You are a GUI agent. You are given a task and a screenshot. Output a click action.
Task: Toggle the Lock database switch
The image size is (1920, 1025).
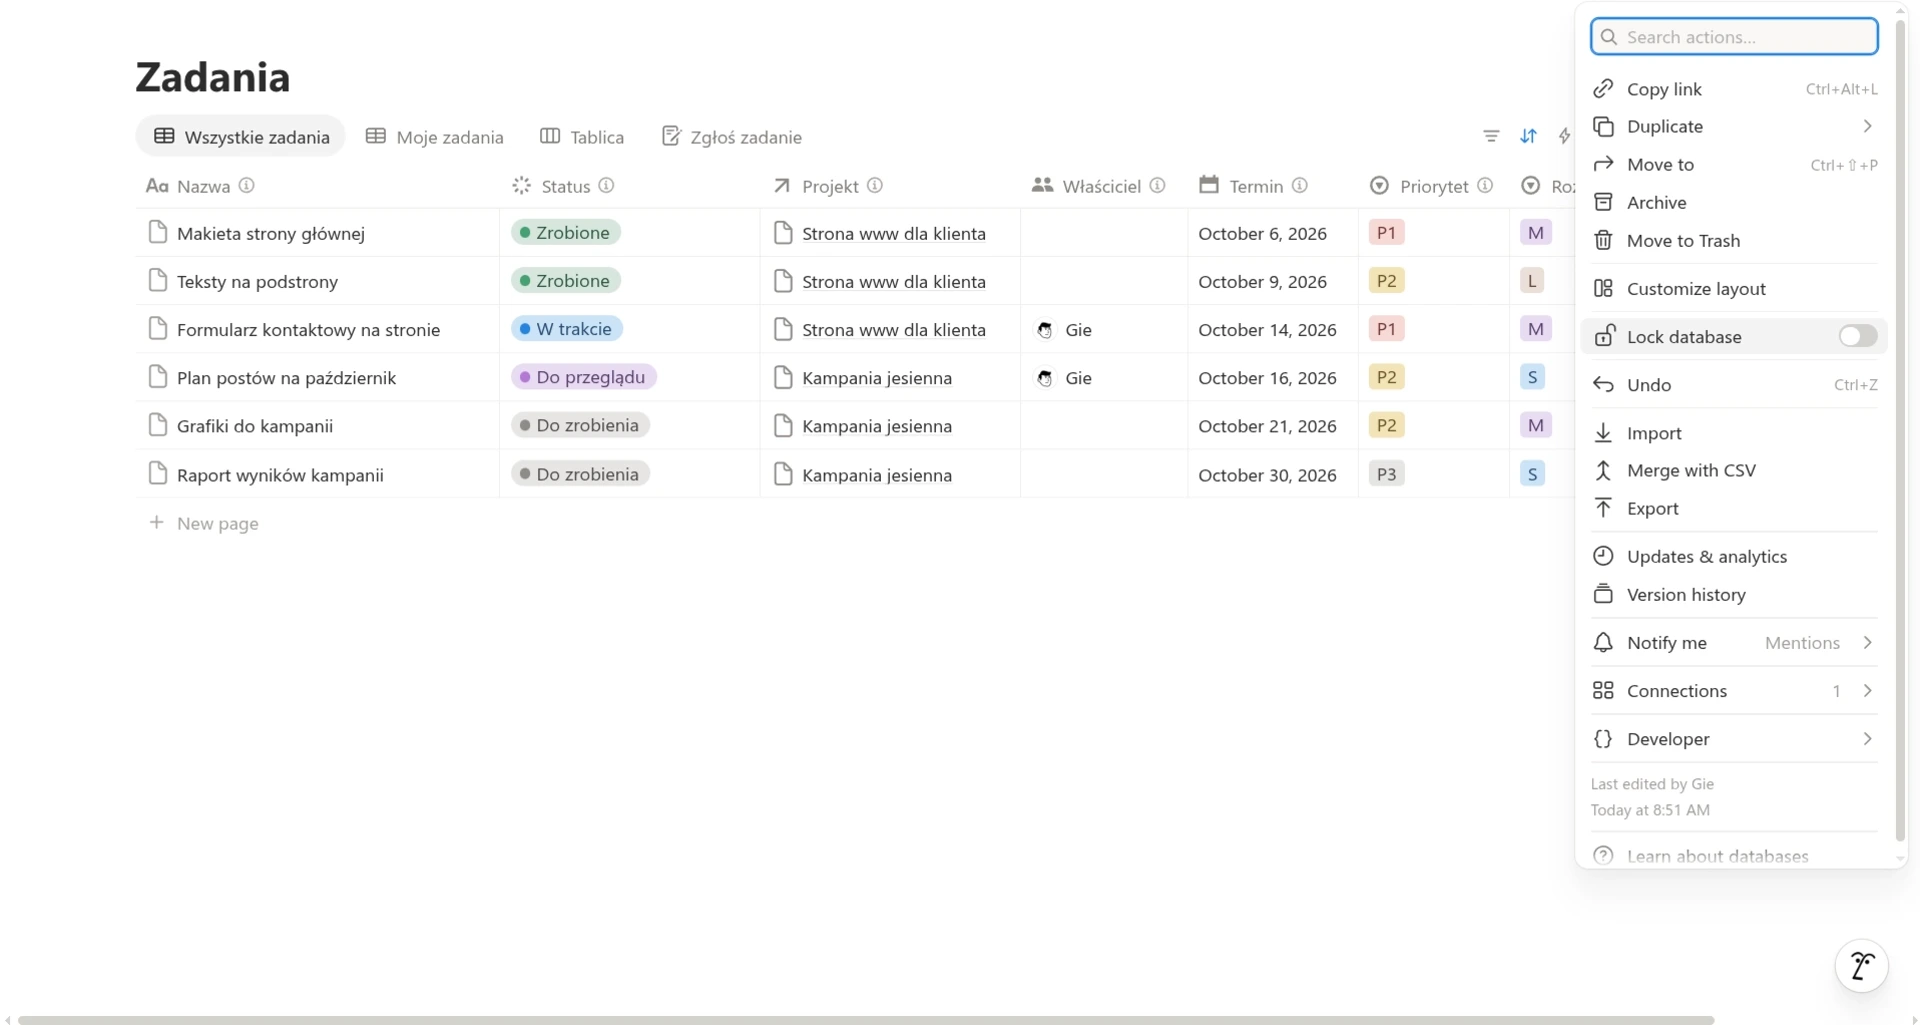click(1857, 336)
